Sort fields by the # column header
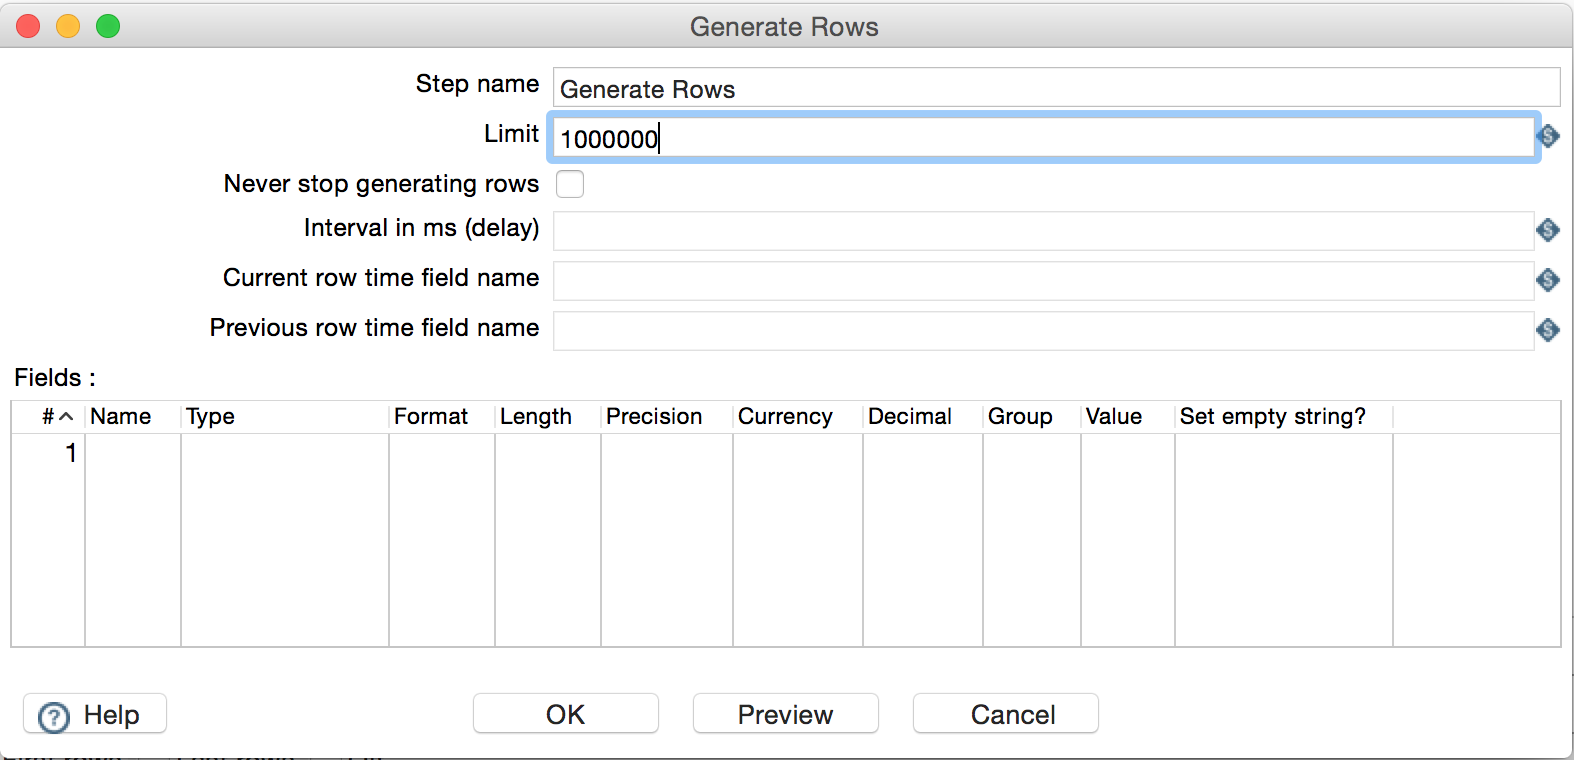Viewport: 1574px width, 760px height. pyautogui.click(x=48, y=417)
